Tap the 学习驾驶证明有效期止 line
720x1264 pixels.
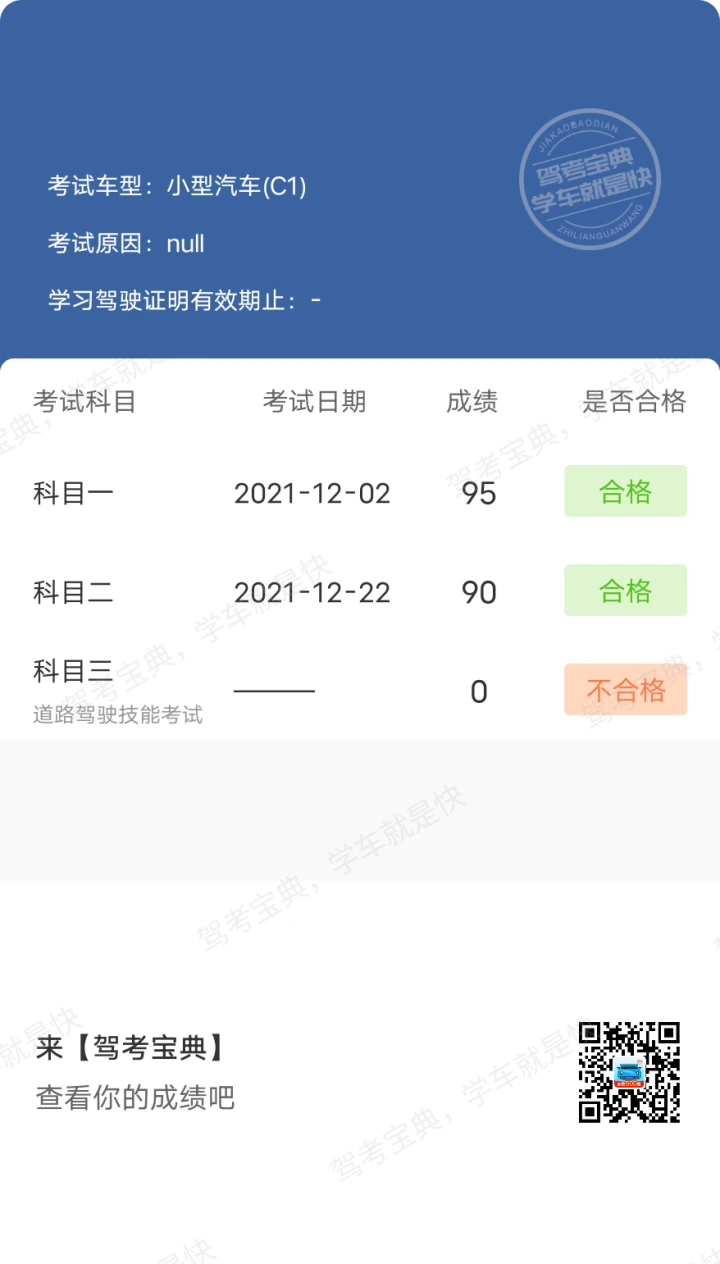tap(184, 300)
